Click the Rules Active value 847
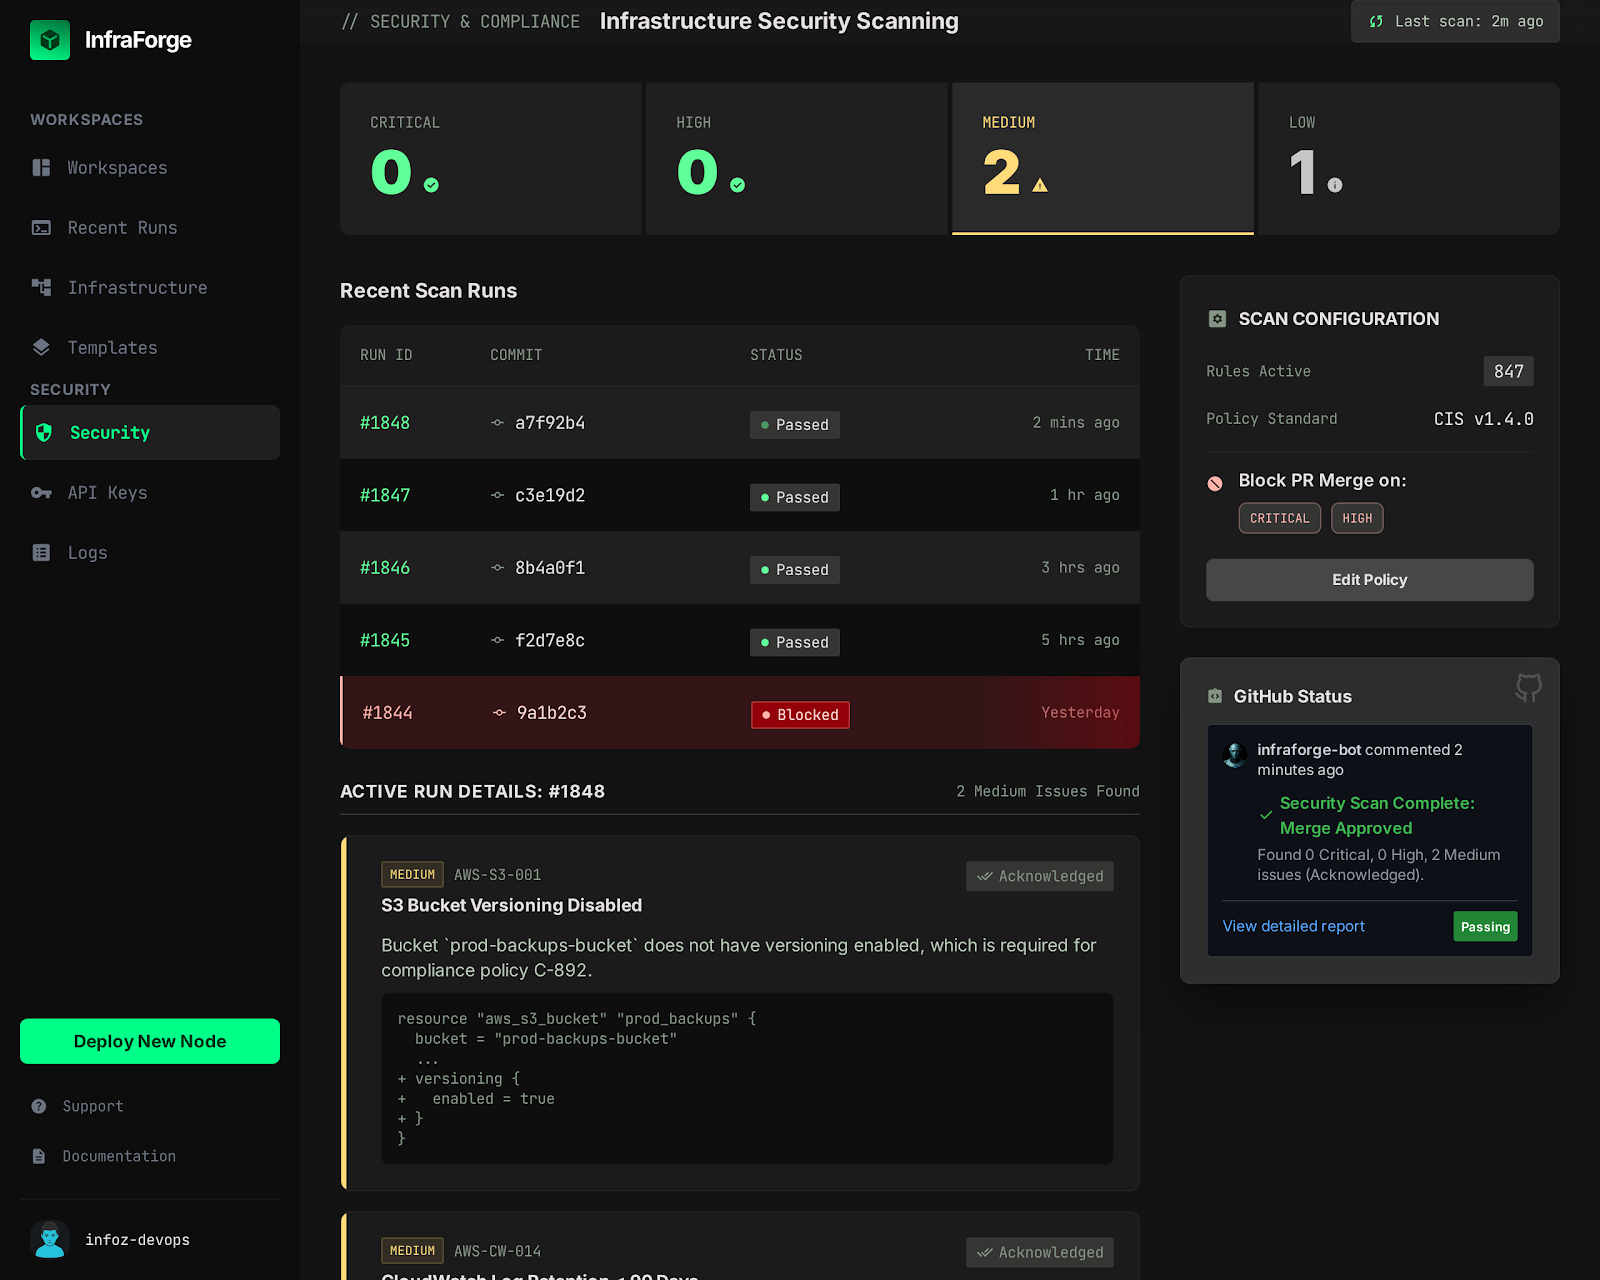 coord(1508,371)
